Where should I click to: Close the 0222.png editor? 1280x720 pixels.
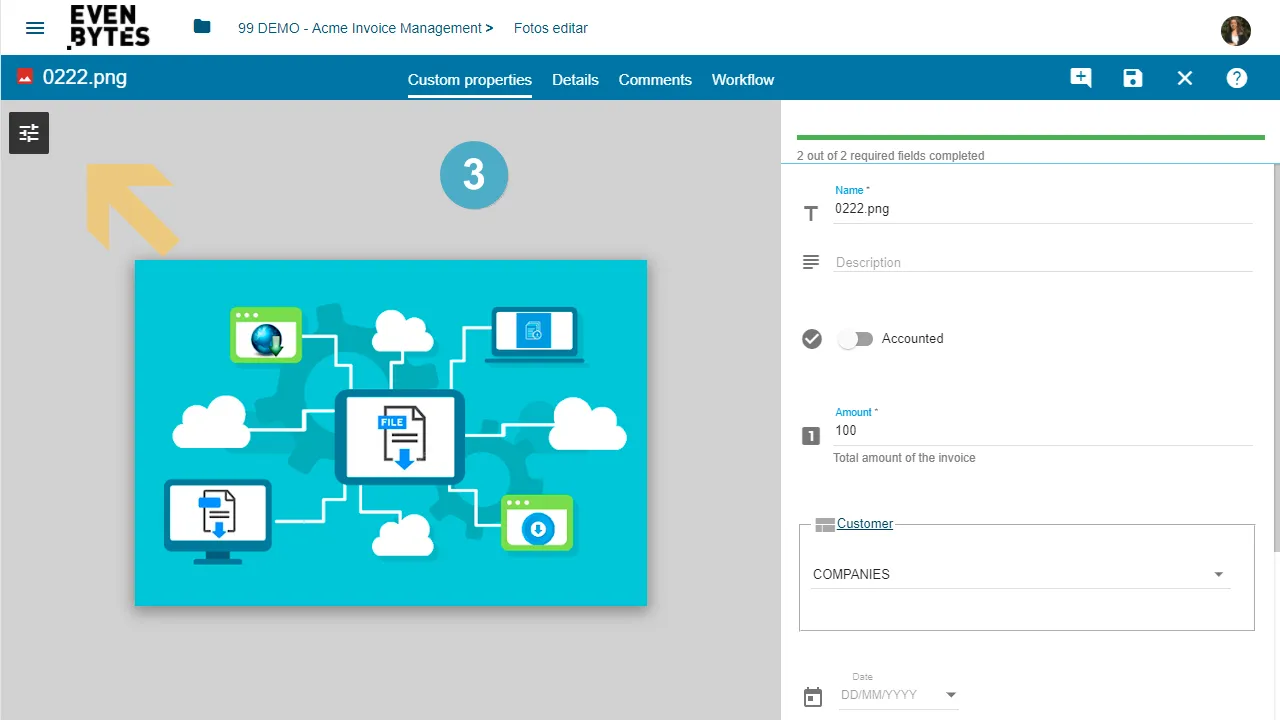click(1185, 78)
